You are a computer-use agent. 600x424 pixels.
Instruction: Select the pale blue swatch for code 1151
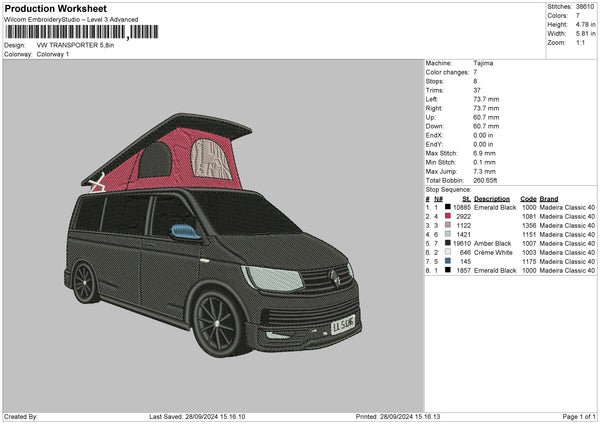446,234
